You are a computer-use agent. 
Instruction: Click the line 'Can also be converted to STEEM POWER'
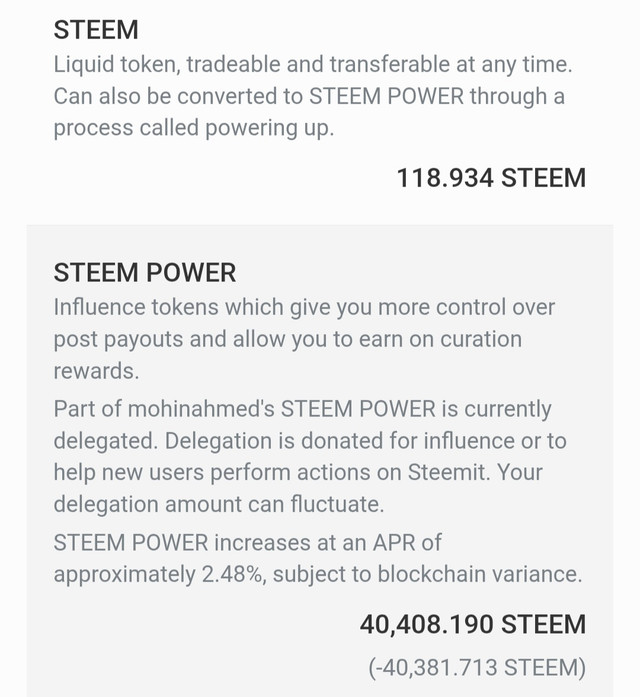coord(309,96)
